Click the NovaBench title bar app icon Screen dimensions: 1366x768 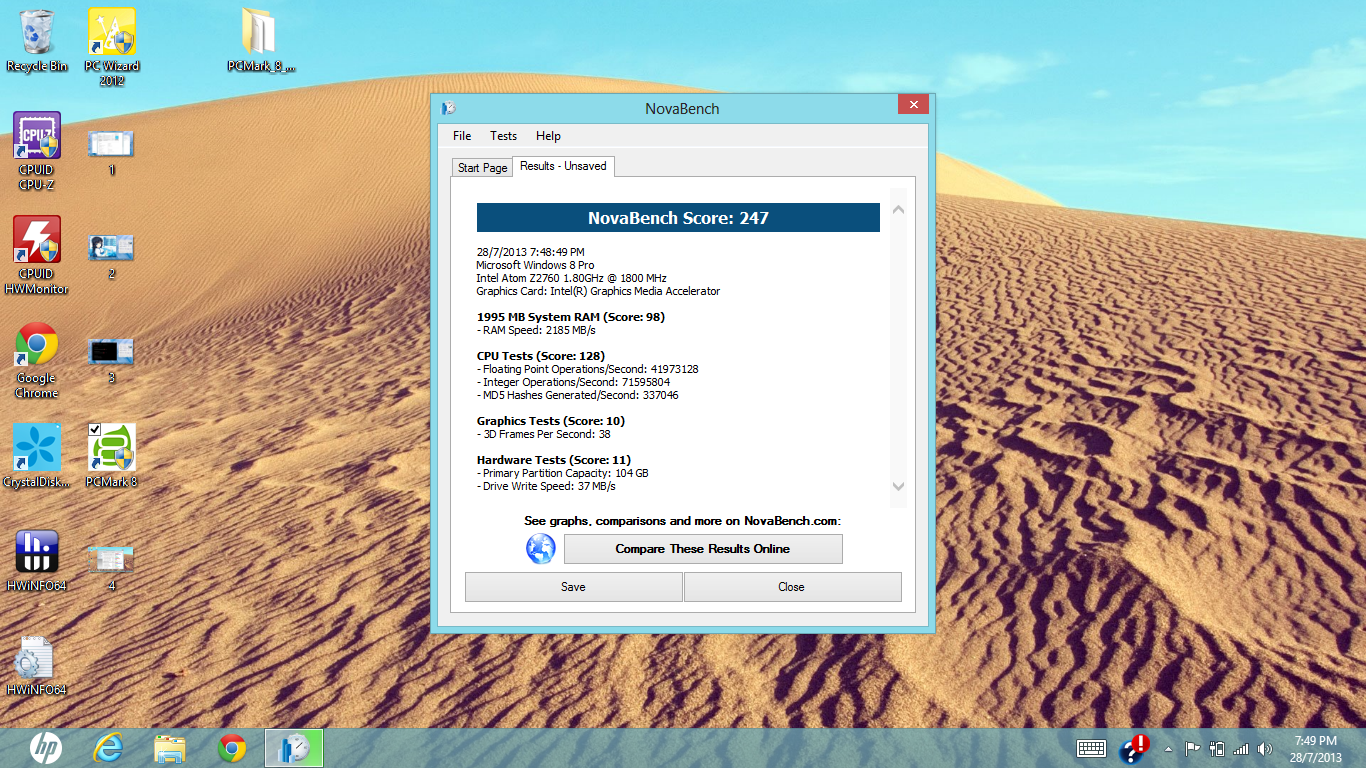(x=449, y=108)
